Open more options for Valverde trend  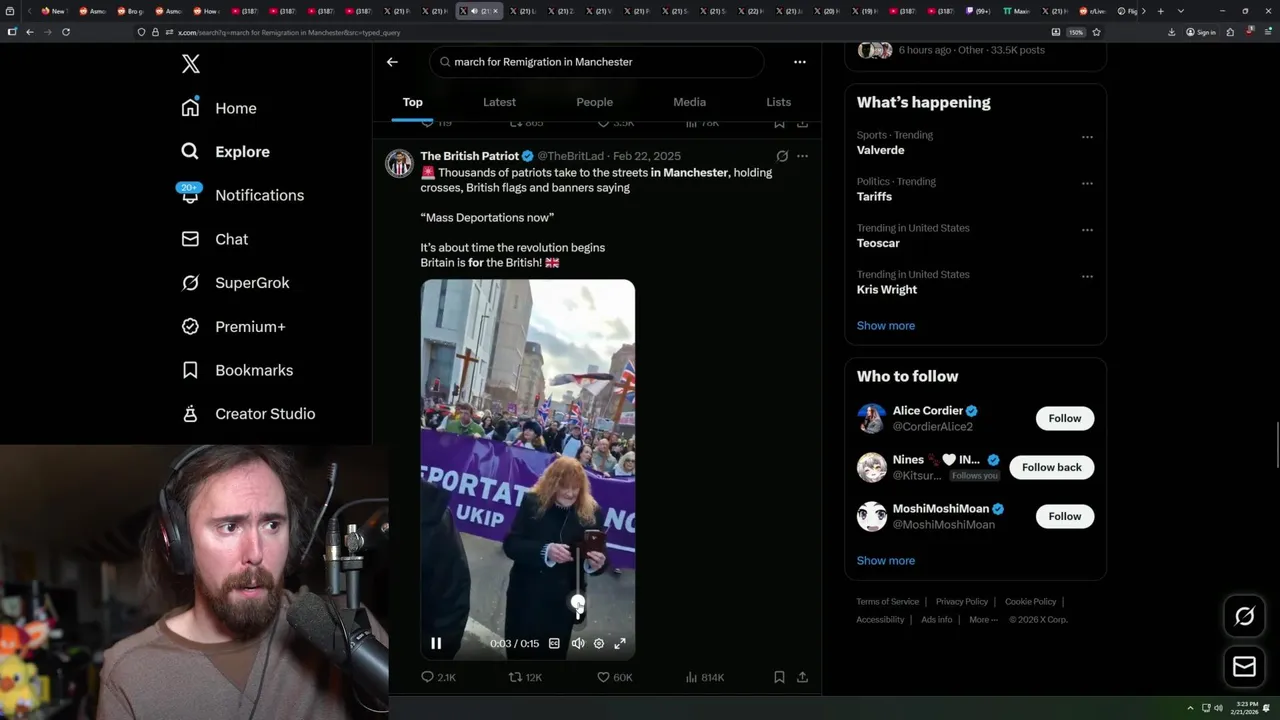point(1087,137)
